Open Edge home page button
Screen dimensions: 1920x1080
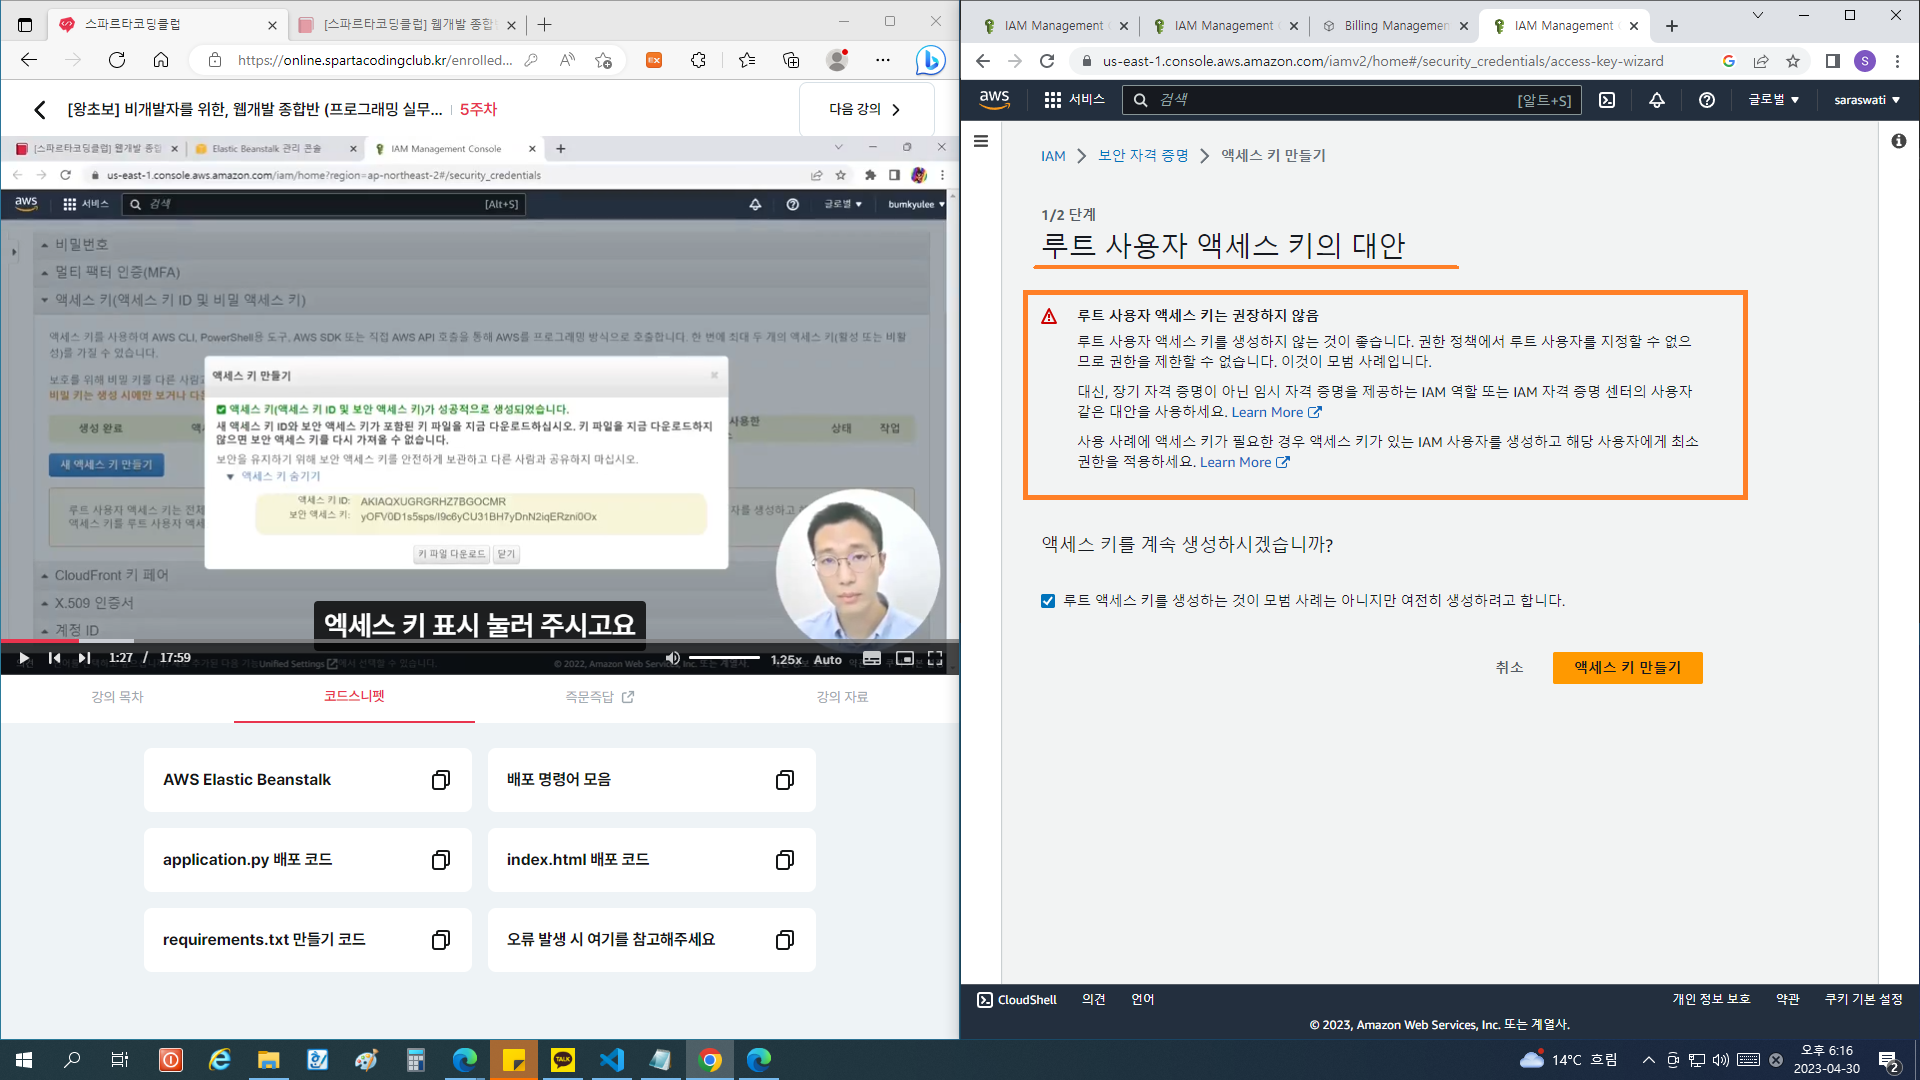pos(161,60)
